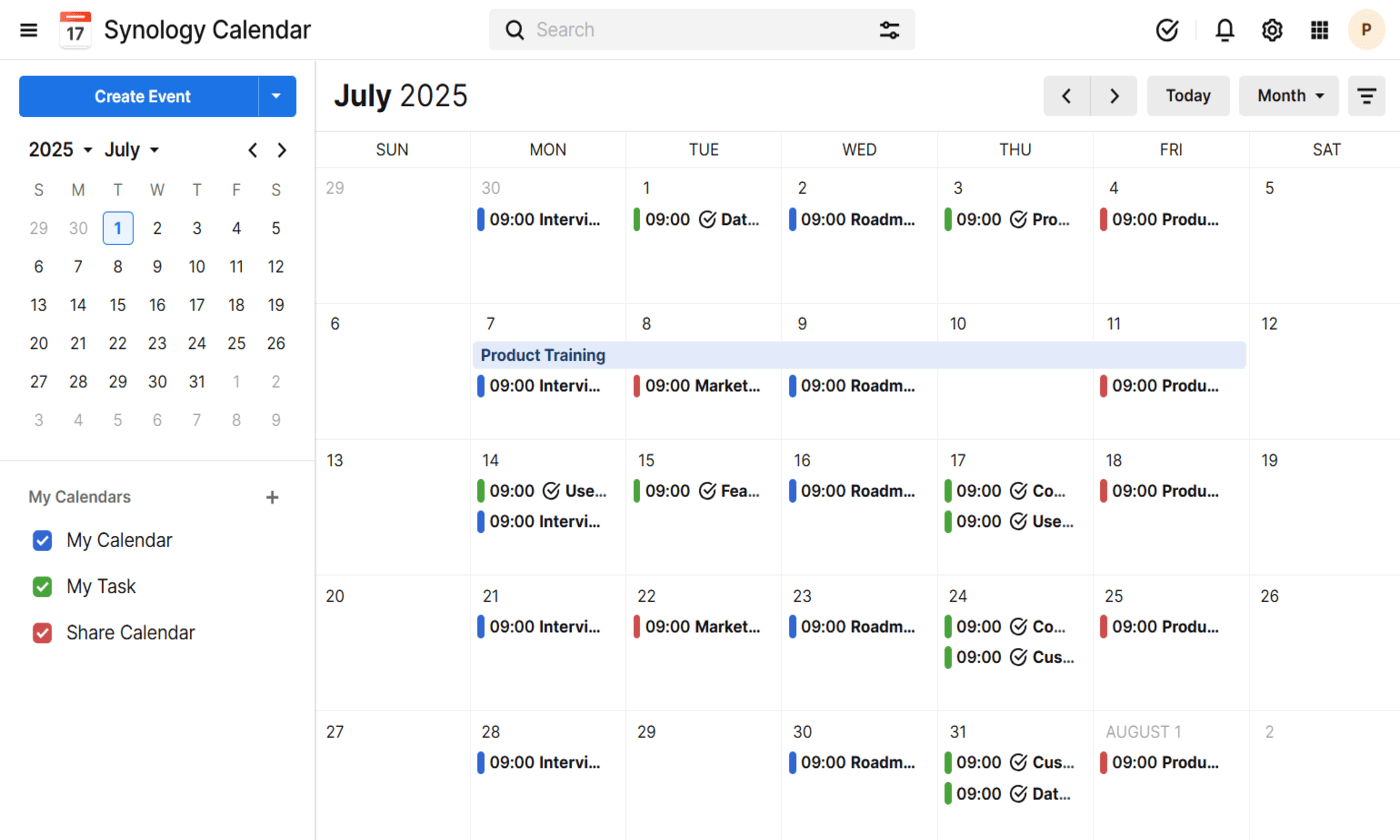Open the app launcher grid icon
Image resolution: width=1400 pixels, height=840 pixels.
1319,30
